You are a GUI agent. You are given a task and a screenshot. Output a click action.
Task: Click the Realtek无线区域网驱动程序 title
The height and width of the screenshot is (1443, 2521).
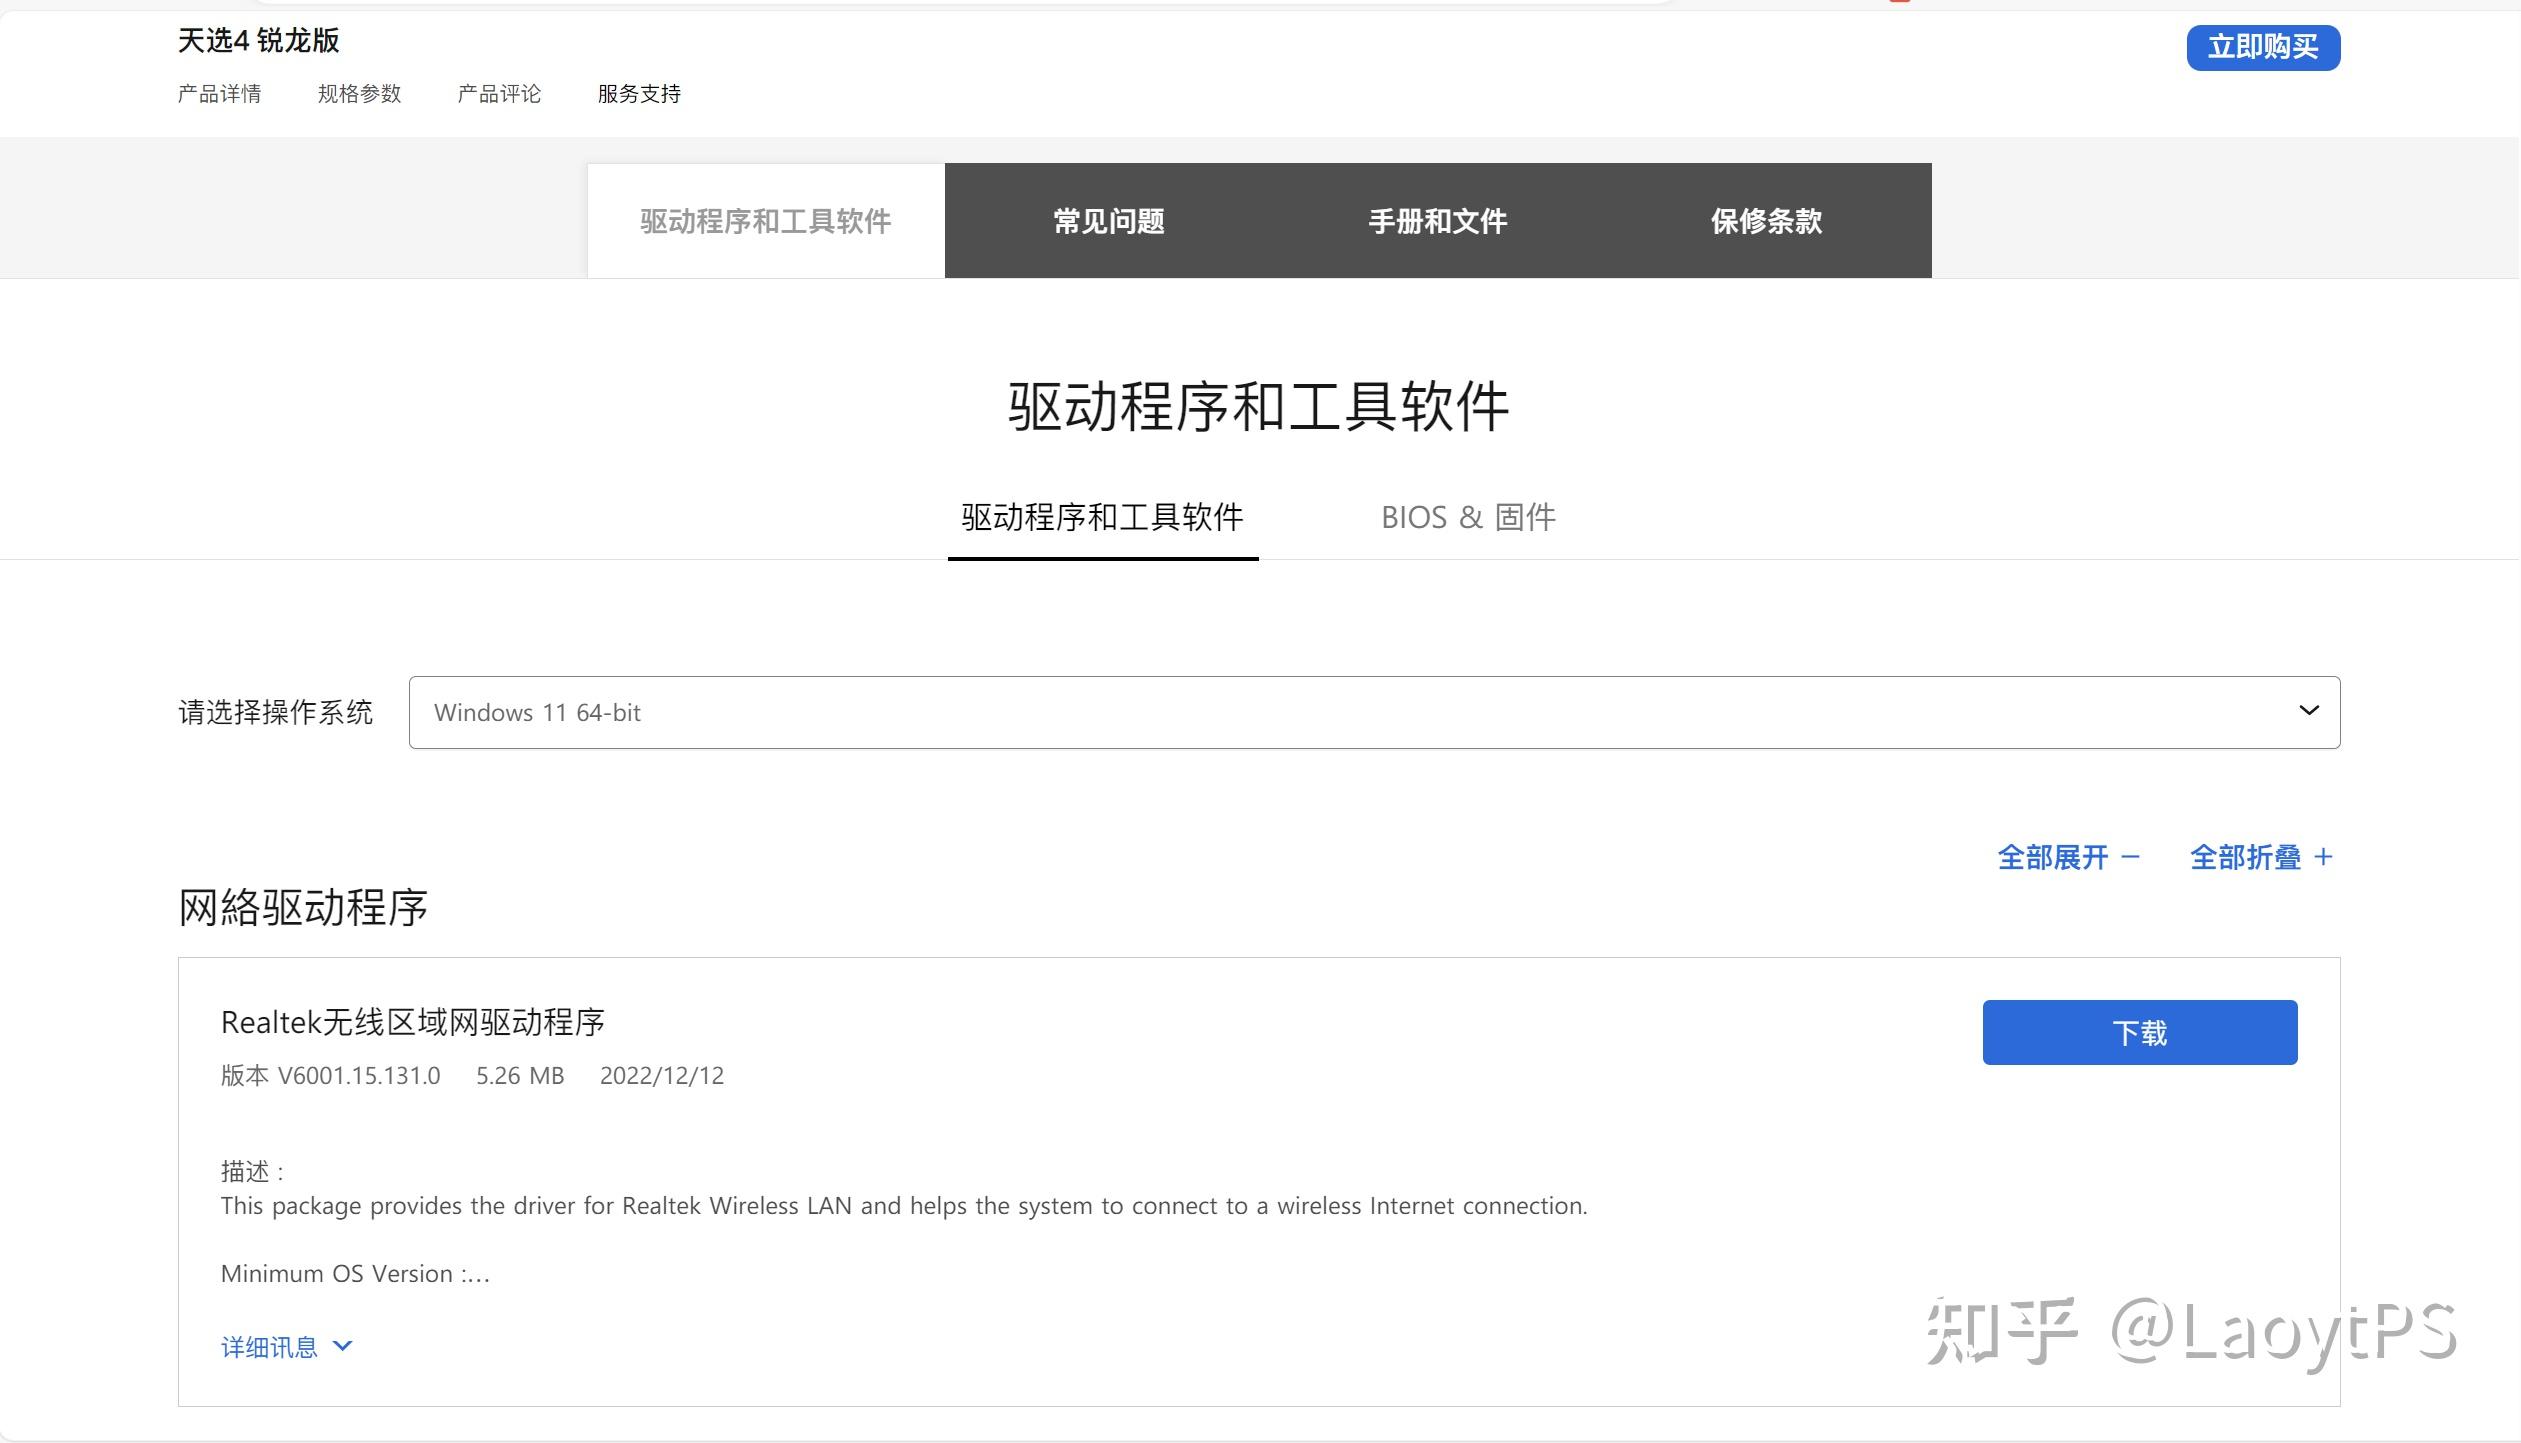pyautogui.click(x=412, y=1022)
